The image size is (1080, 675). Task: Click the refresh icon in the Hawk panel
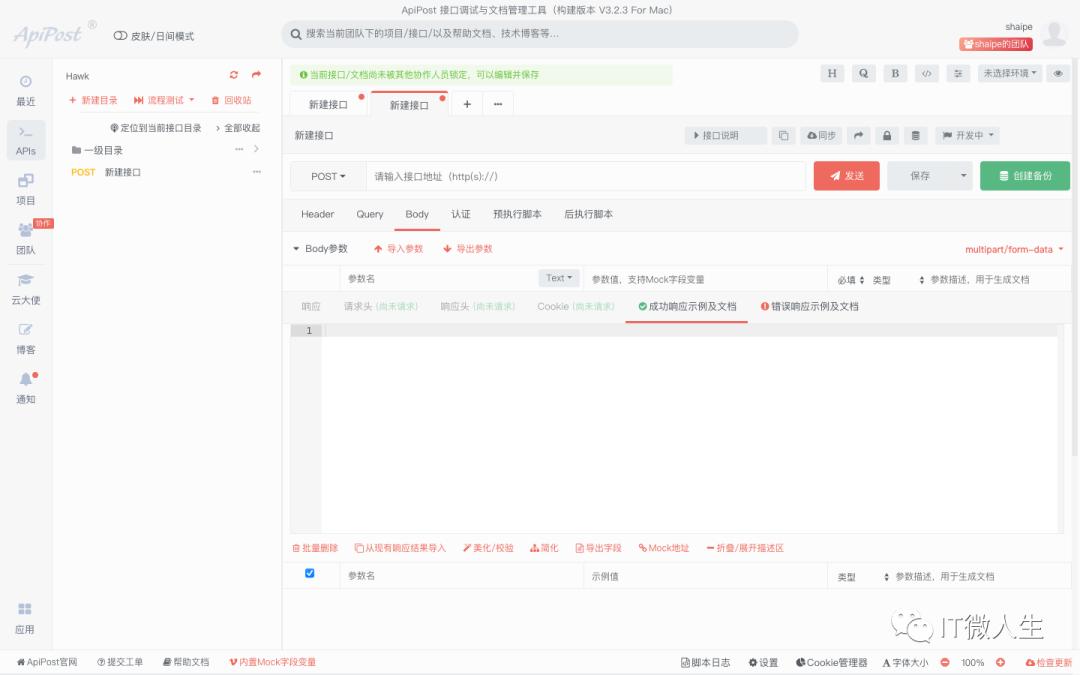click(x=232, y=74)
